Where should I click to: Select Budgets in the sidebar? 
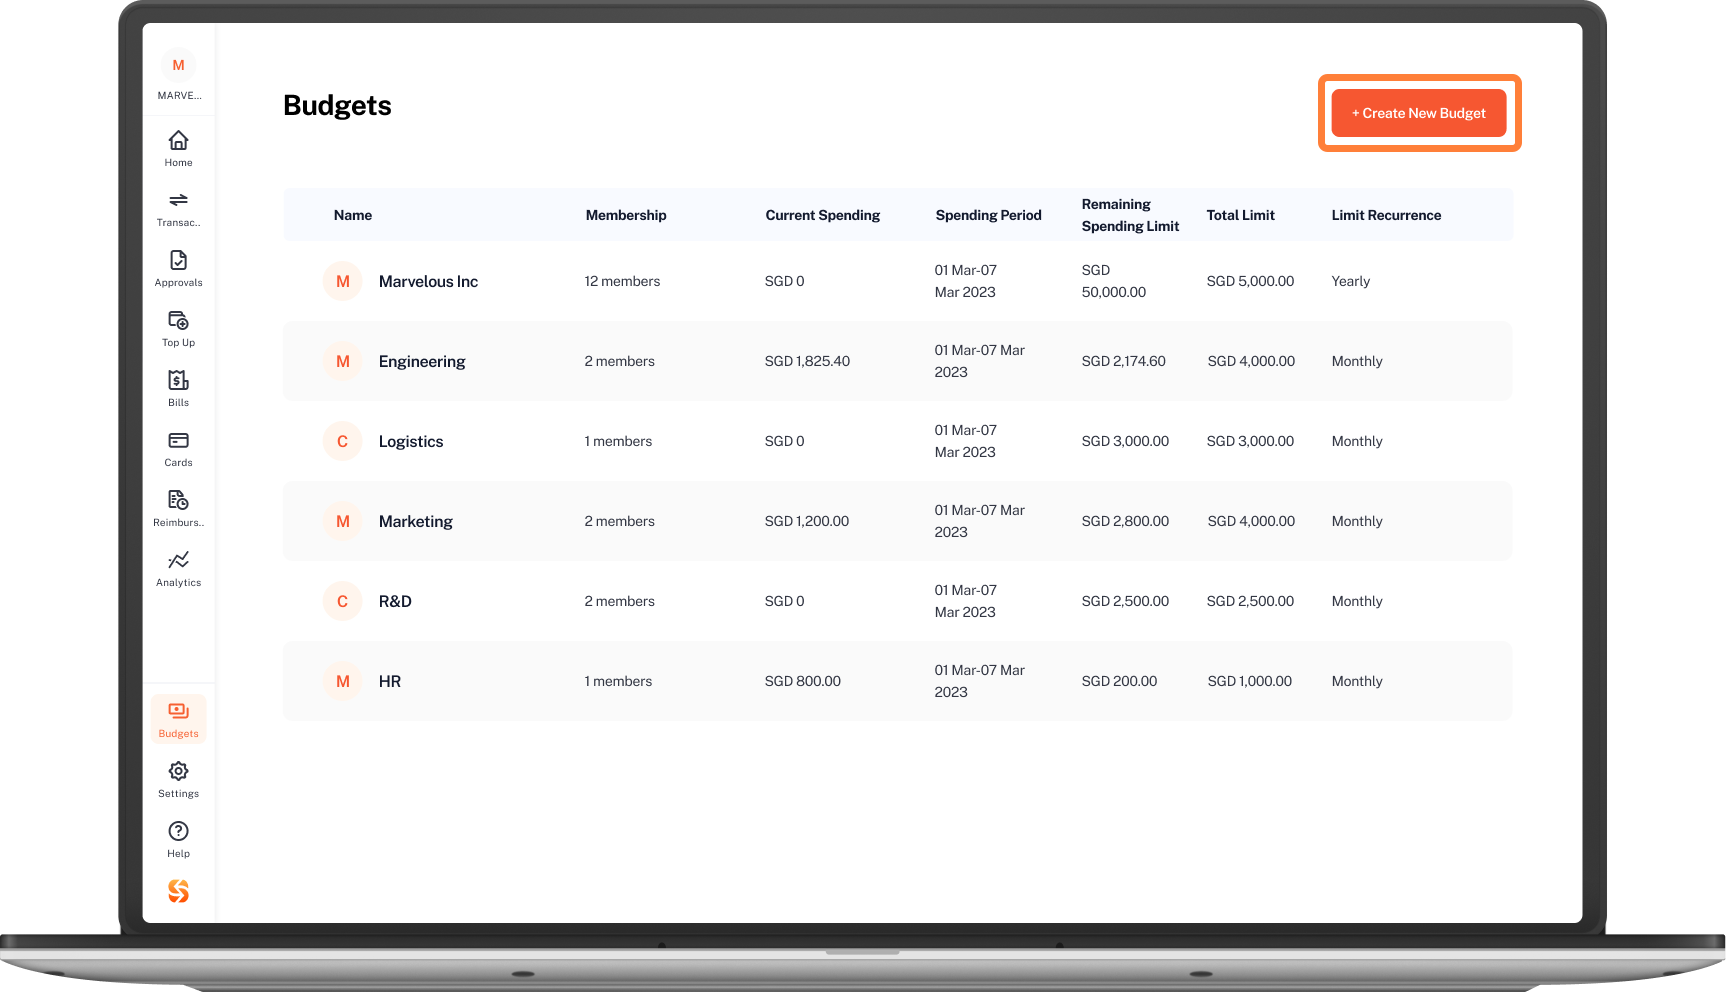(x=178, y=719)
